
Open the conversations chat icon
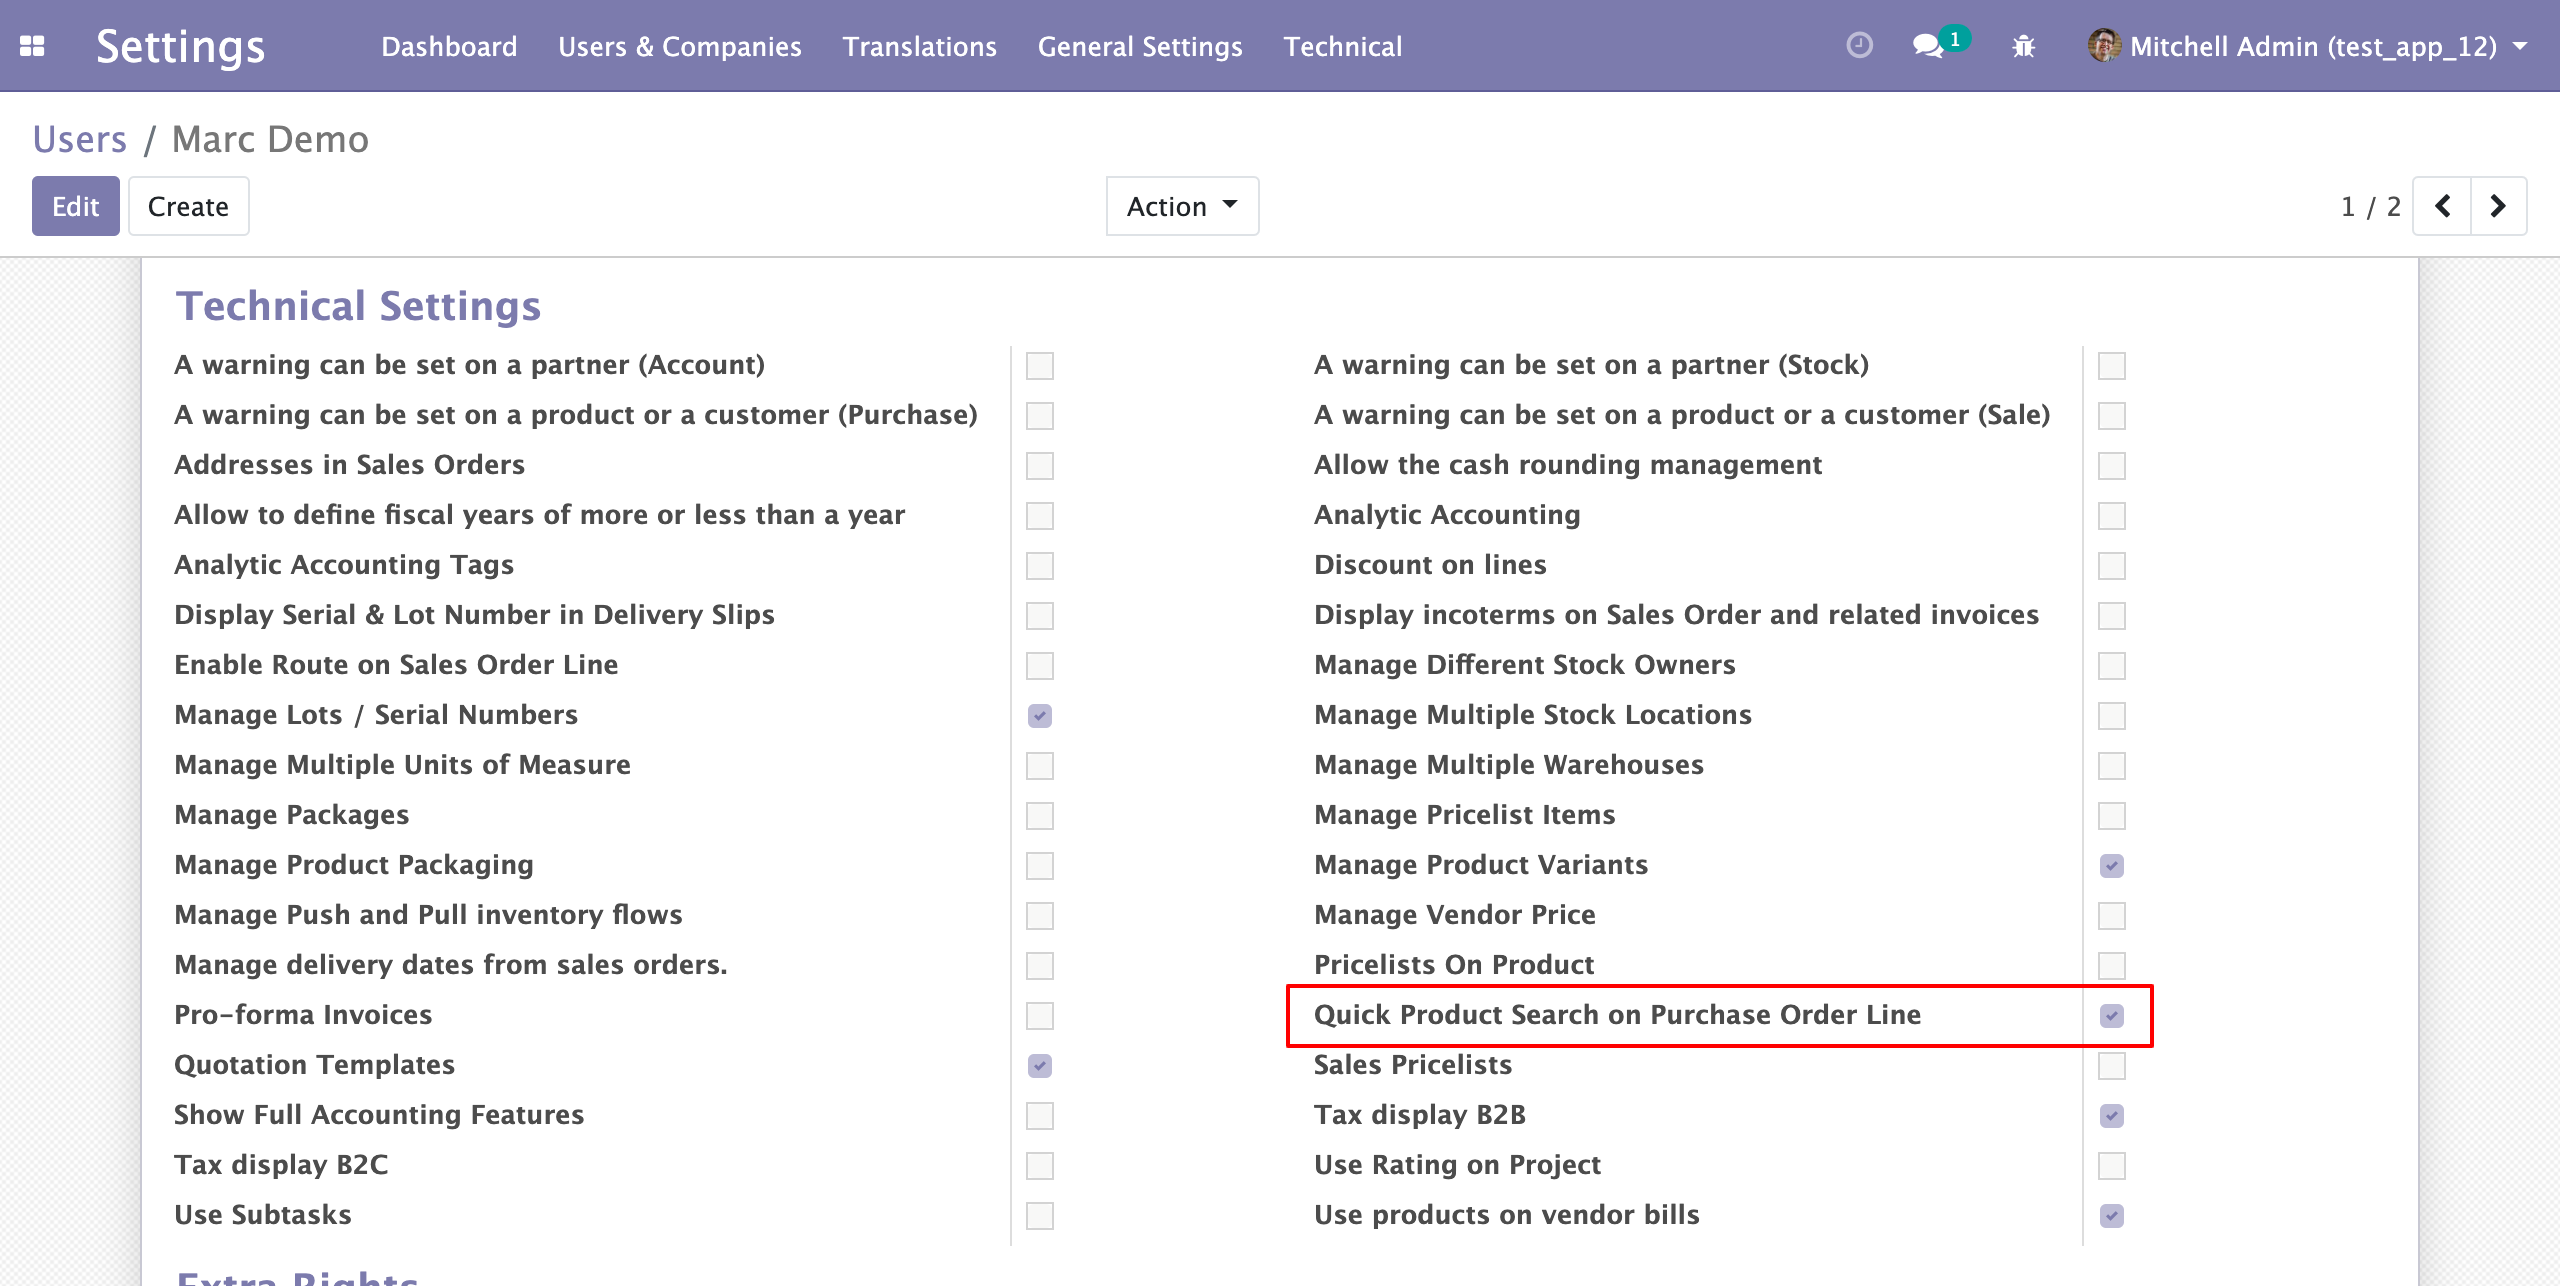pyautogui.click(x=1927, y=46)
